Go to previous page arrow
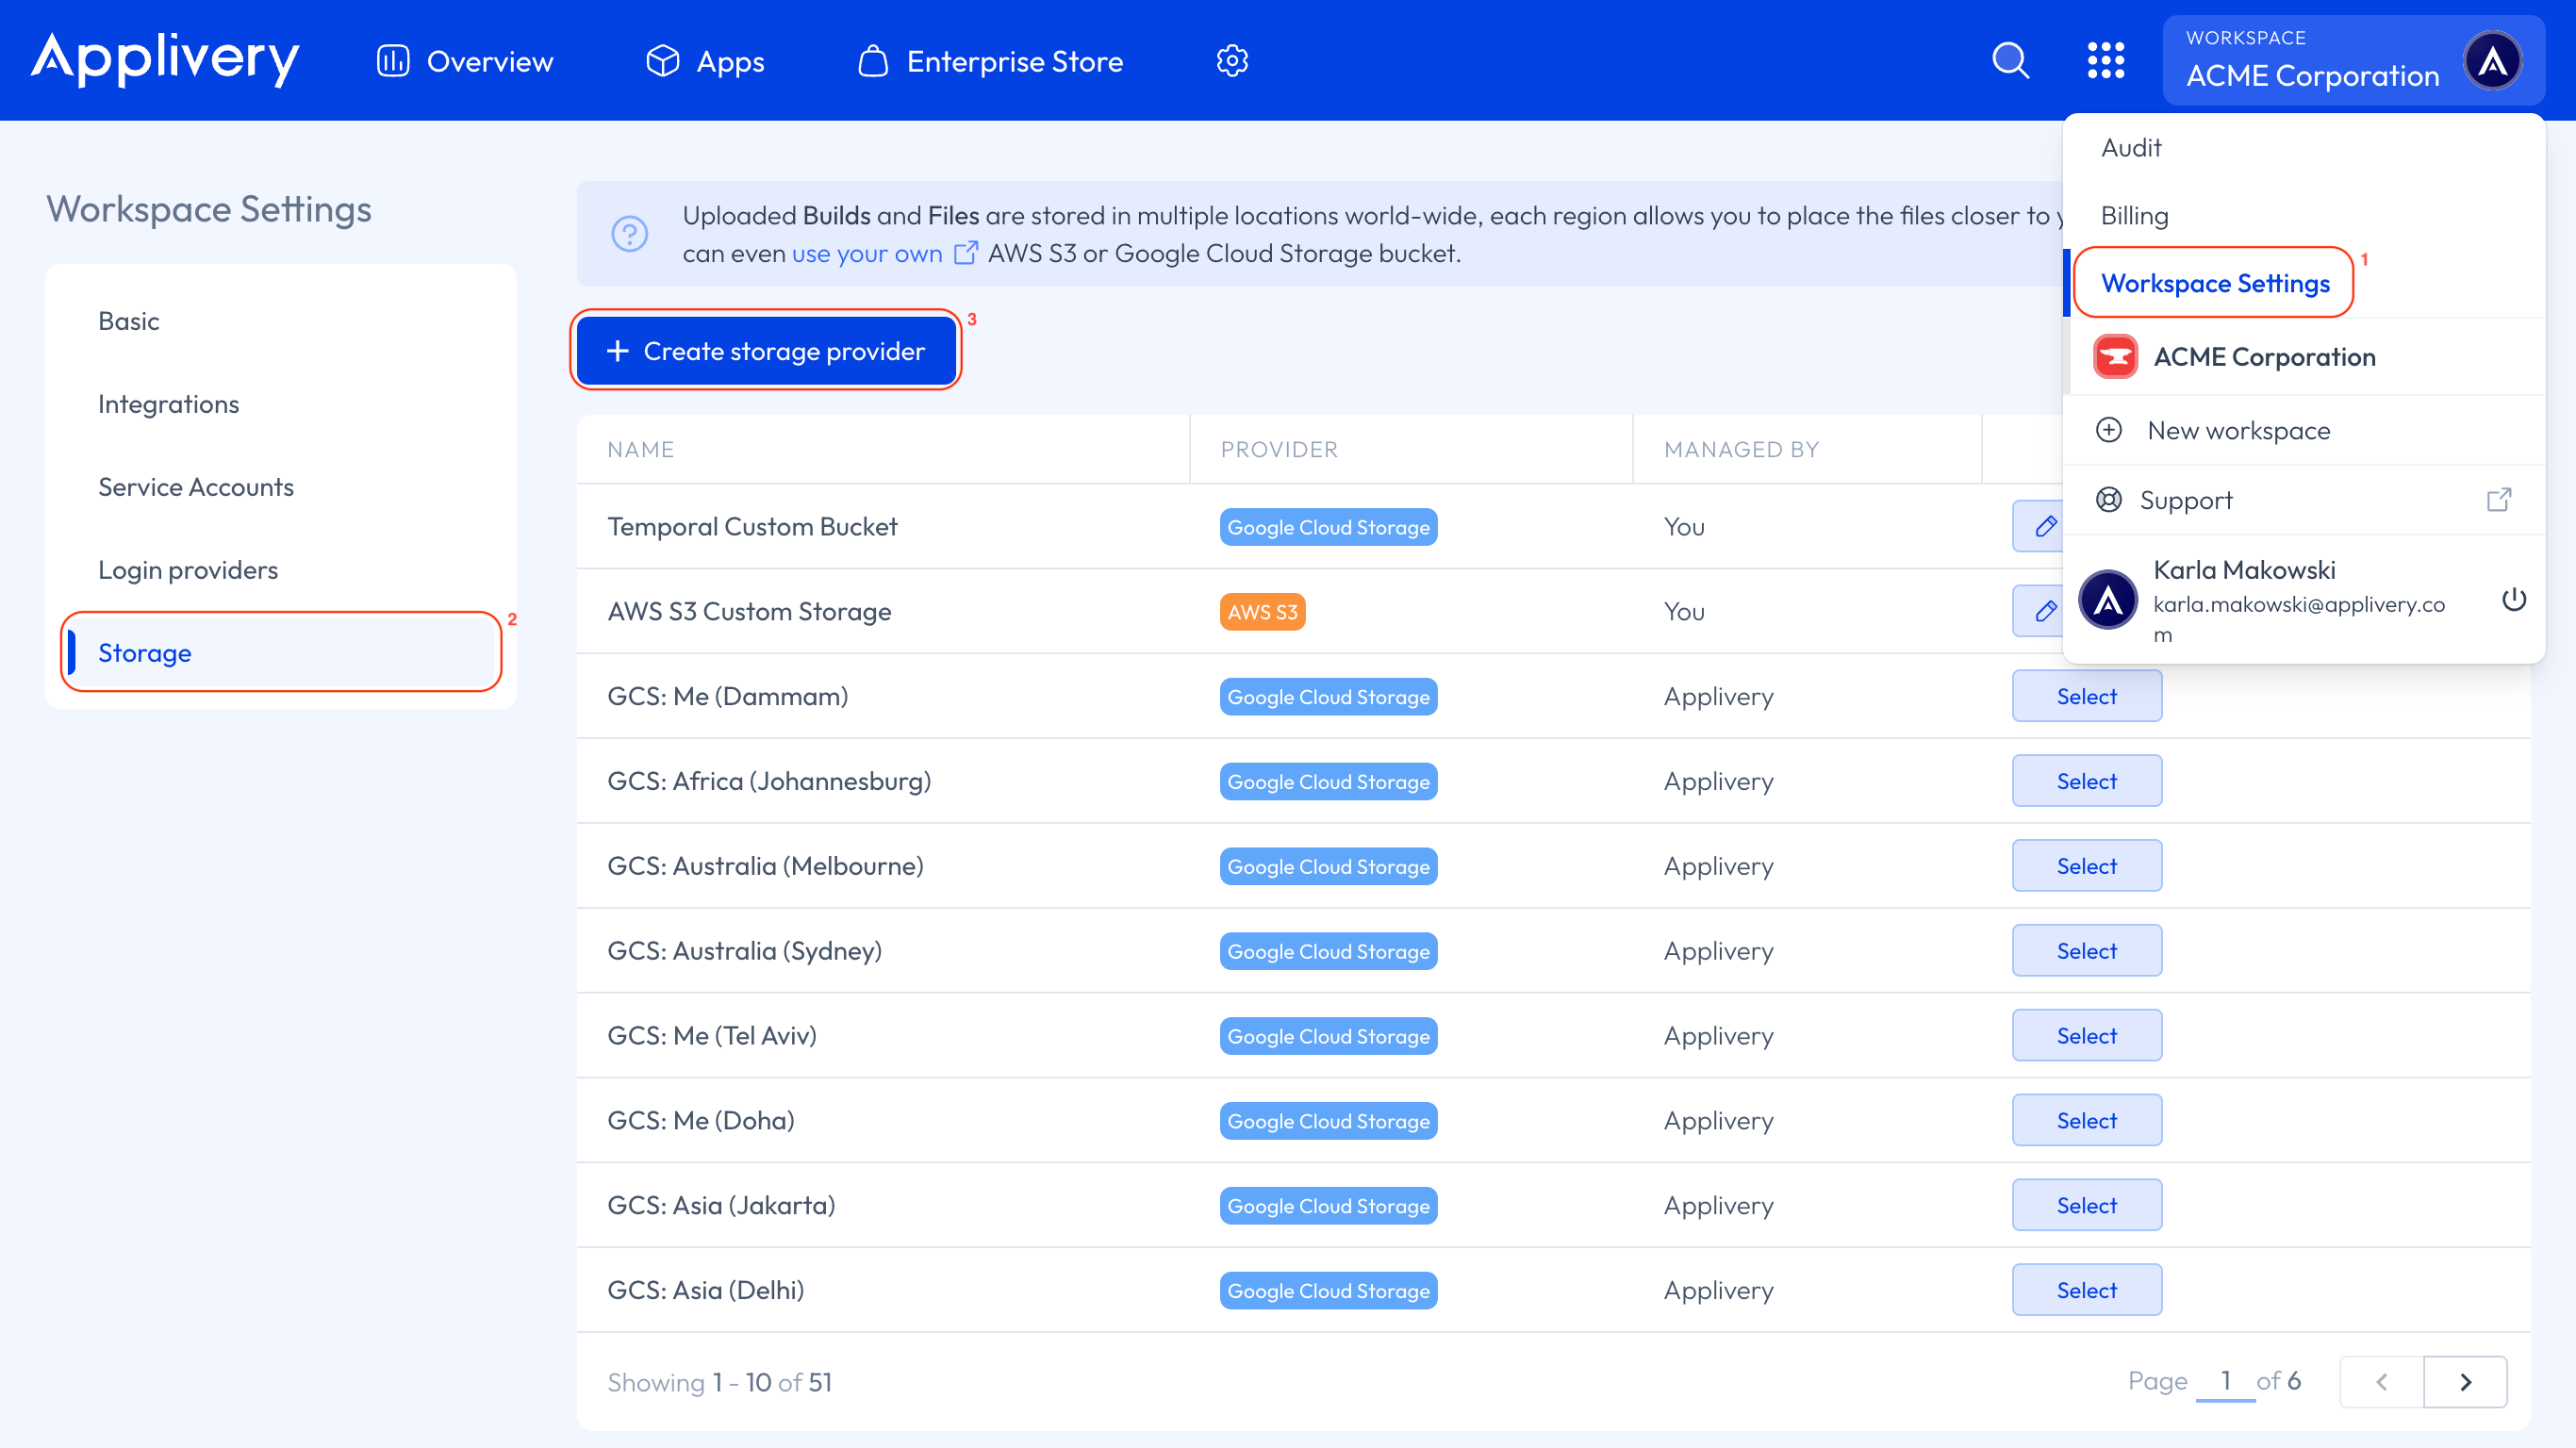 (x=2381, y=1382)
